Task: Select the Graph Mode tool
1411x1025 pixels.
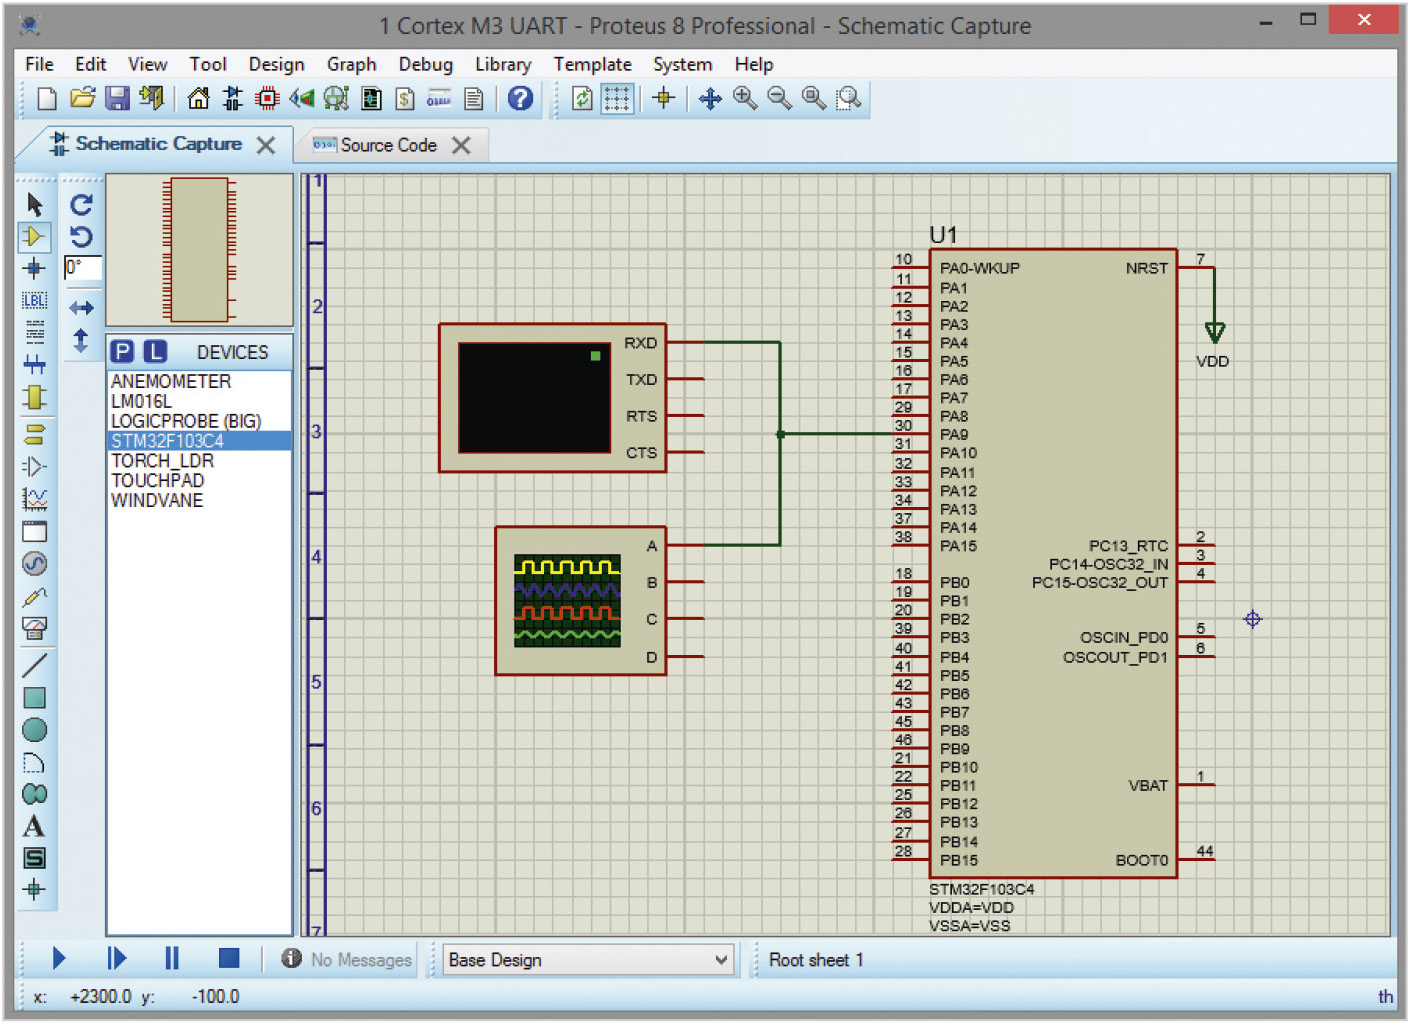Action: coord(35,498)
